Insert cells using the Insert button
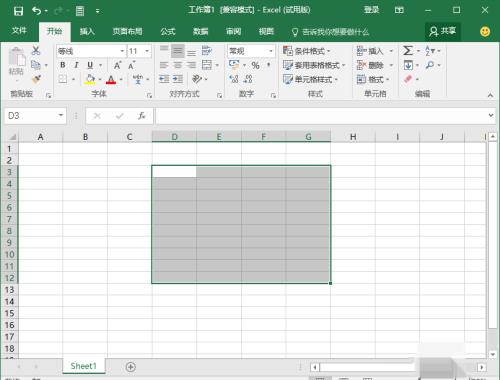 click(x=371, y=51)
